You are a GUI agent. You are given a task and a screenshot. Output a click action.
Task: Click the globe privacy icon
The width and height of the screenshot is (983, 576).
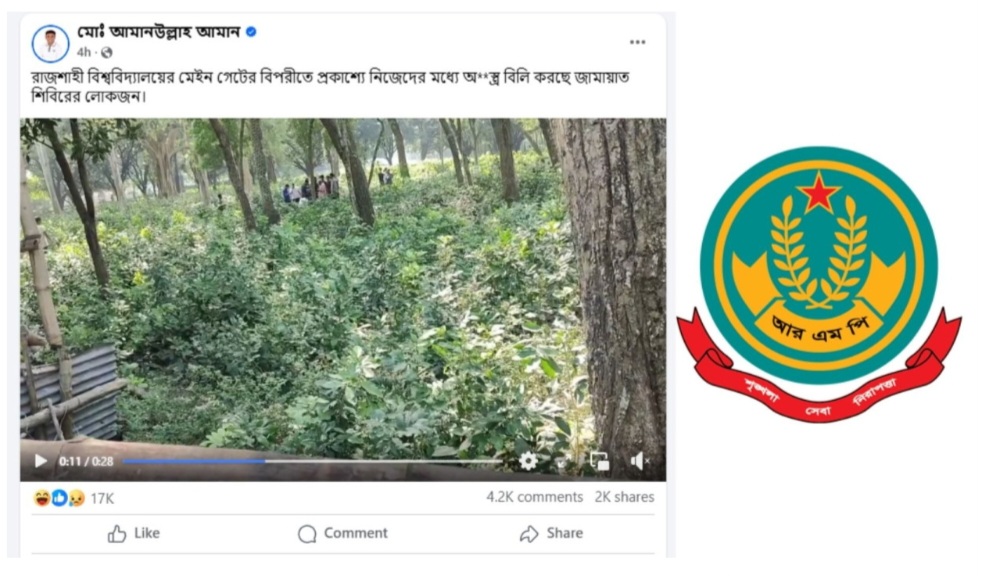pos(107,52)
